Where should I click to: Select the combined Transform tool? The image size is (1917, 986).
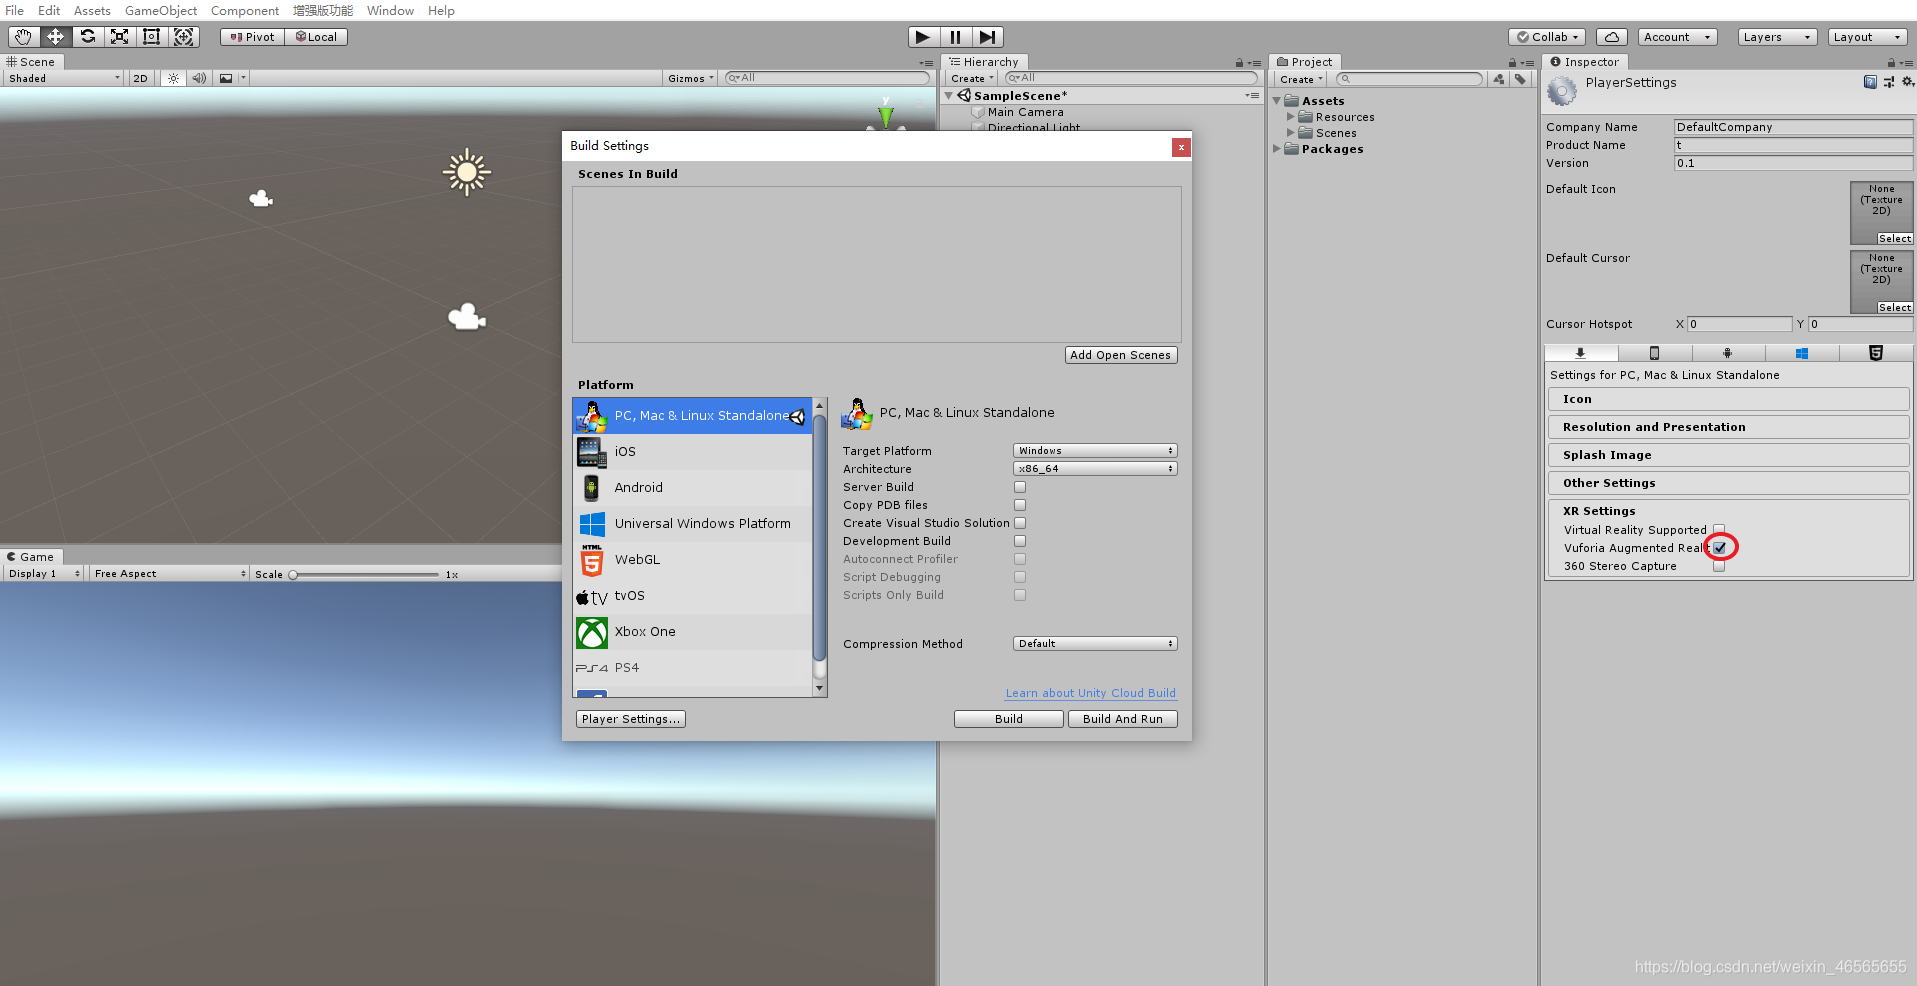(x=184, y=37)
